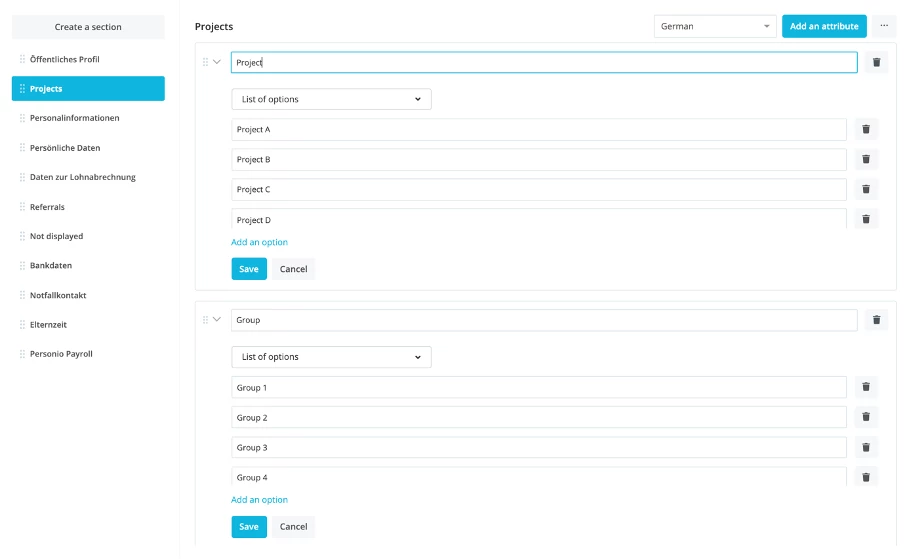908x560 pixels.
Task: Click Add an attribute button
Action: pyautogui.click(x=824, y=26)
